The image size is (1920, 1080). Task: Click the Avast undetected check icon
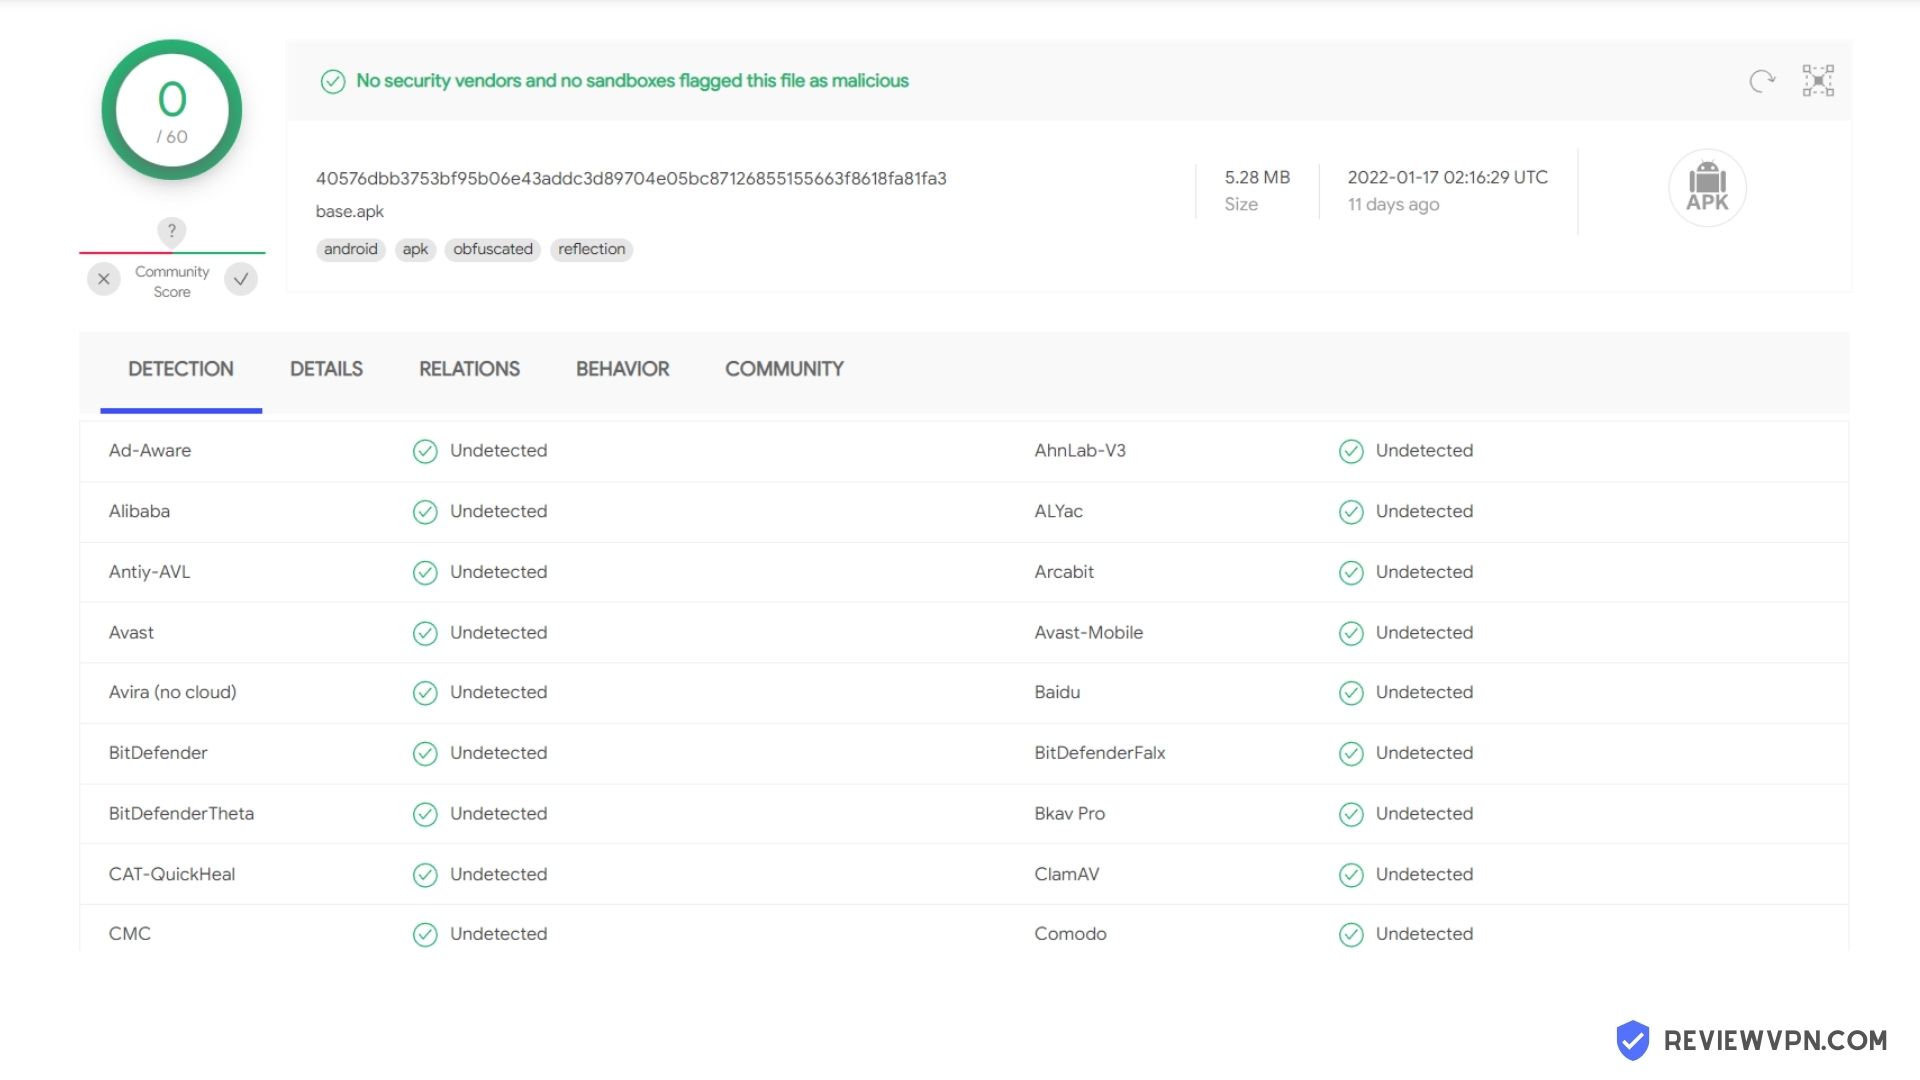tap(425, 633)
